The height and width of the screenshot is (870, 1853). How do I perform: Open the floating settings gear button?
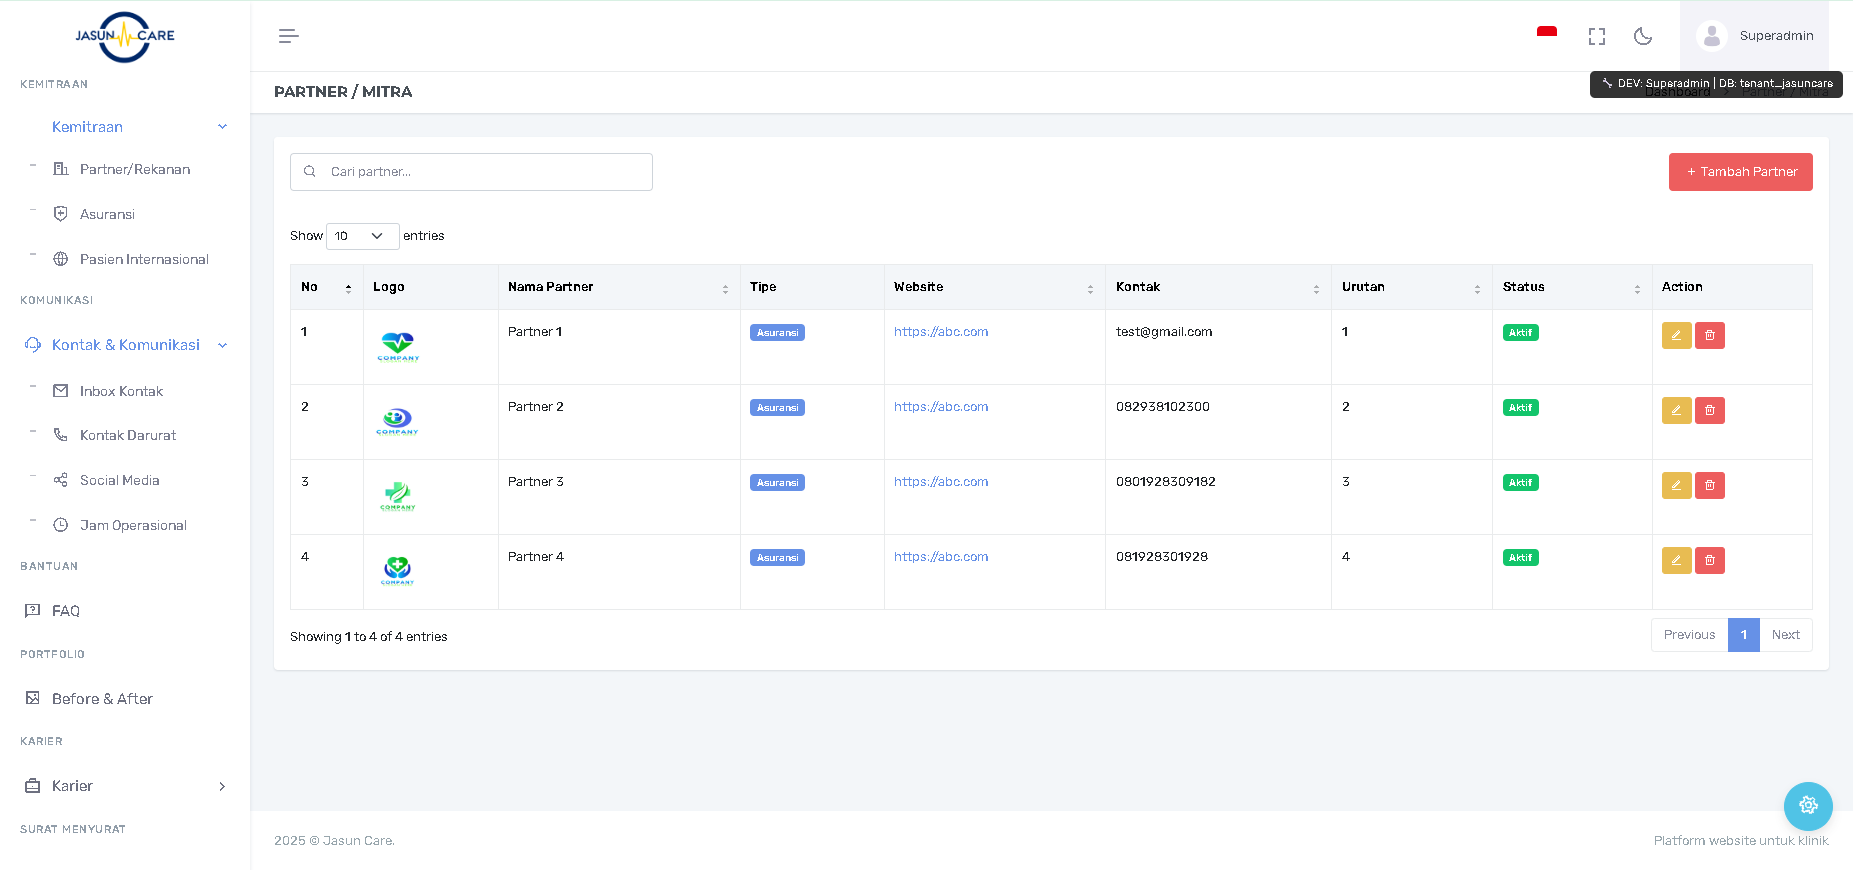(1807, 805)
